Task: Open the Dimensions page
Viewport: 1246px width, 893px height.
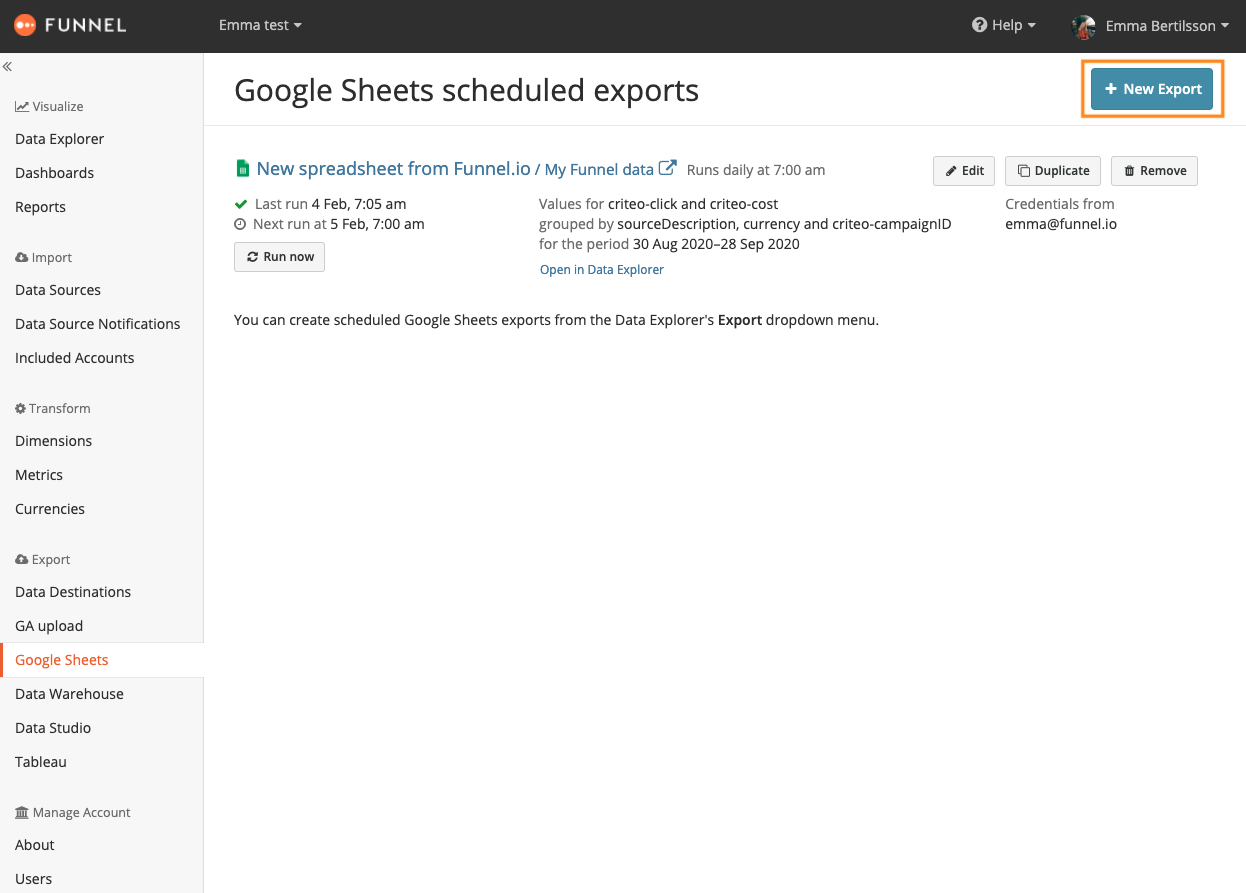Action: (x=54, y=441)
